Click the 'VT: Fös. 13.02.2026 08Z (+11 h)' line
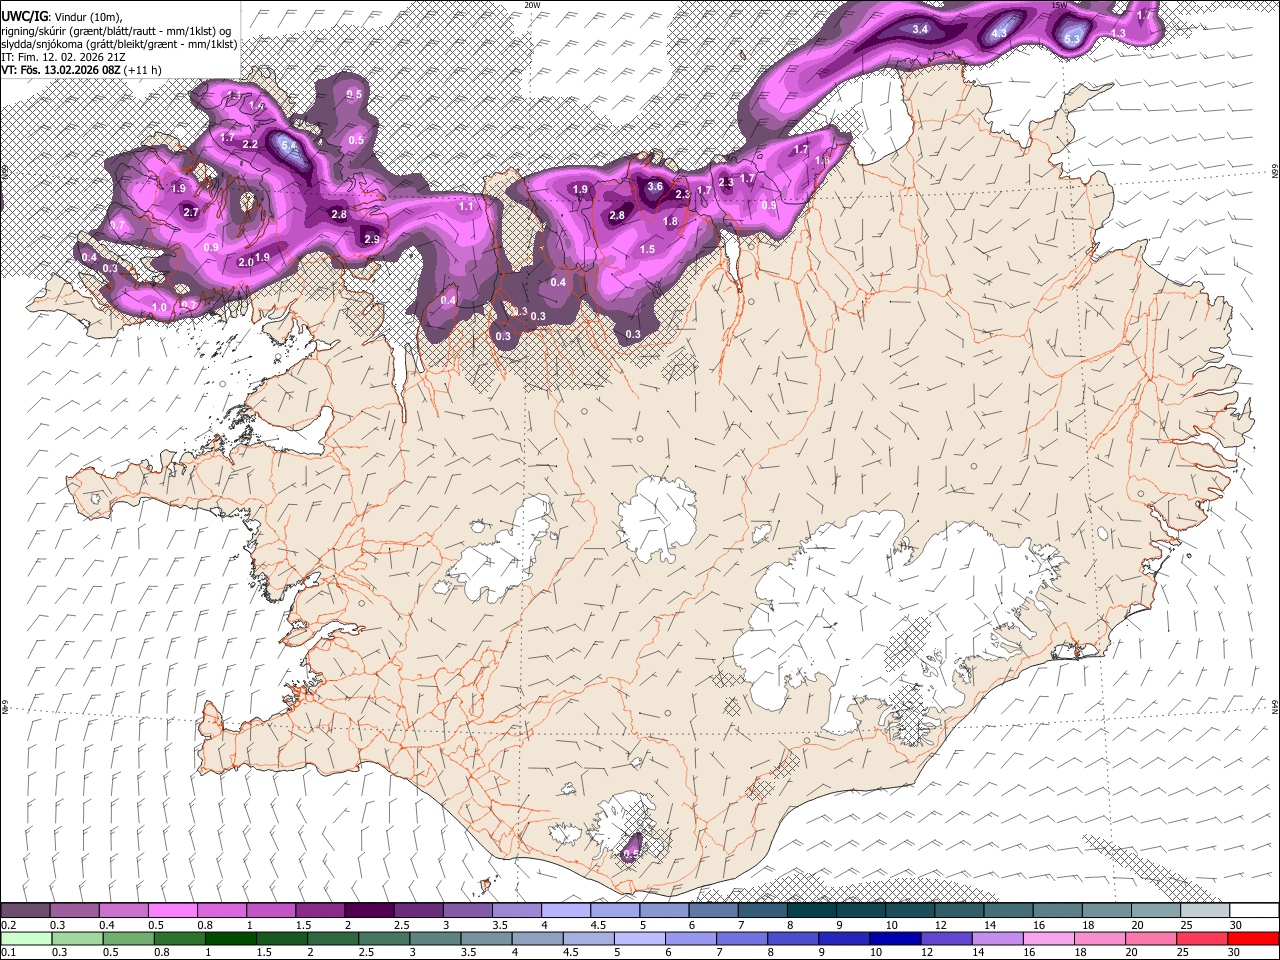Viewport: 1280px width, 960px height. [82, 70]
